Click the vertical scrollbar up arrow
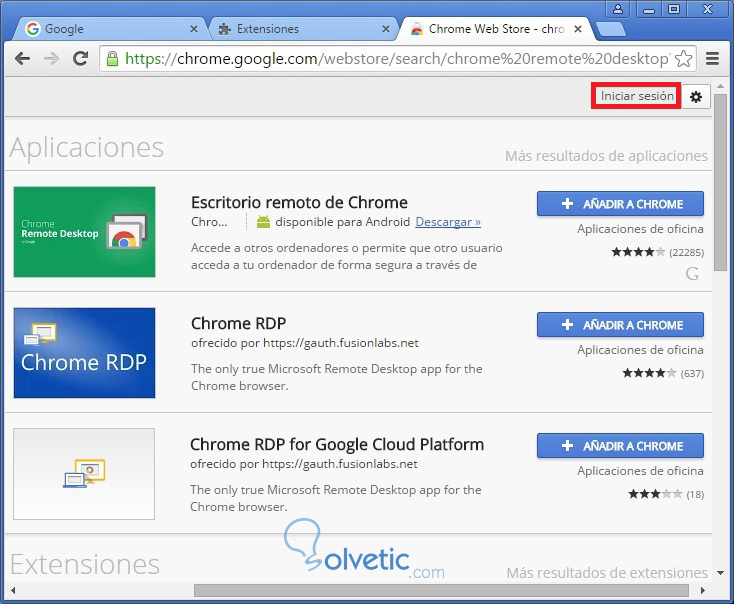The height and width of the screenshot is (604, 734). click(720, 87)
